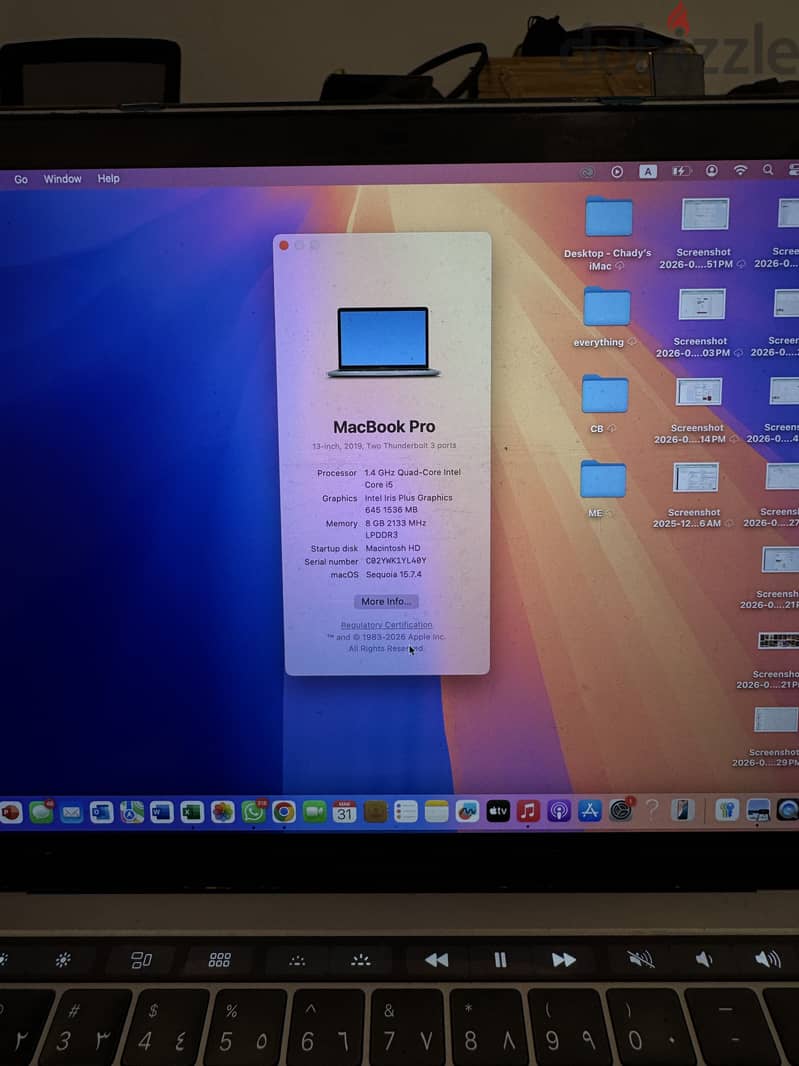
Task: Select the CB folder on desktop
Action: tap(604, 404)
